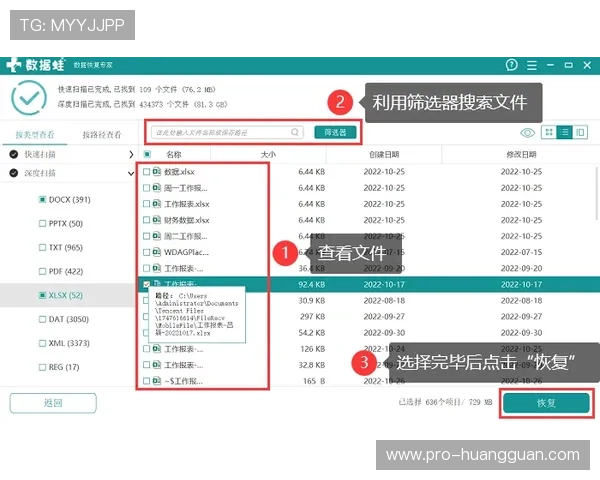Image resolution: width=600 pixels, height=480 pixels.
Task: Click the 297 KB size cell
Action: 313,317
